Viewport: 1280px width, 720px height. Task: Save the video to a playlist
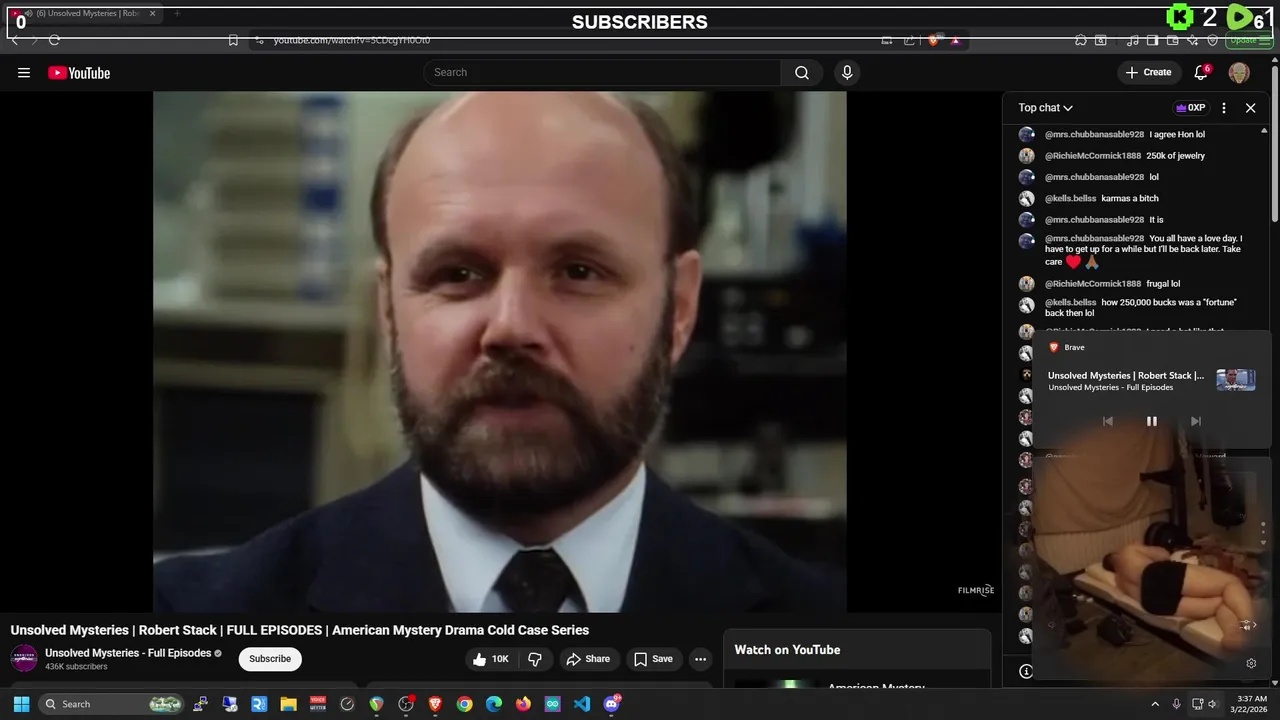[652, 659]
